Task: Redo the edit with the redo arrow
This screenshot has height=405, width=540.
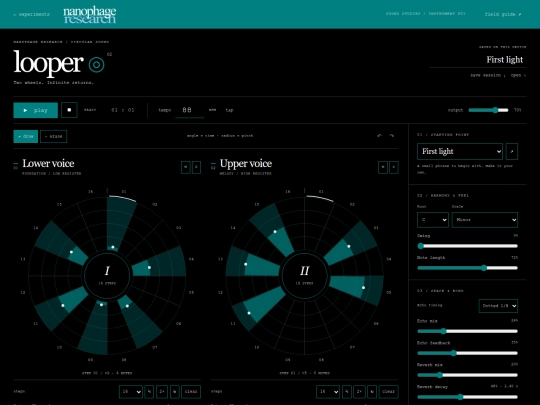Action: point(392,136)
